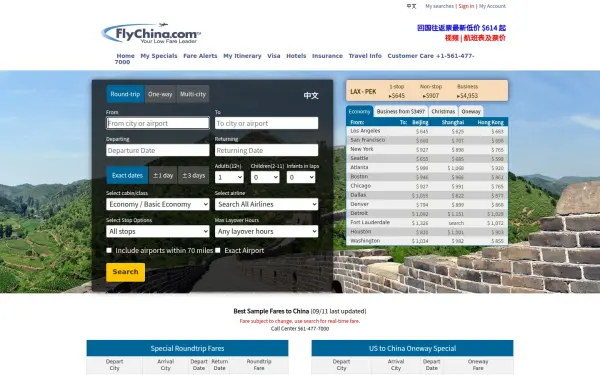This screenshot has height=375, width=600.
Task: Open the Economy fares tab
Action: [359, 111]
